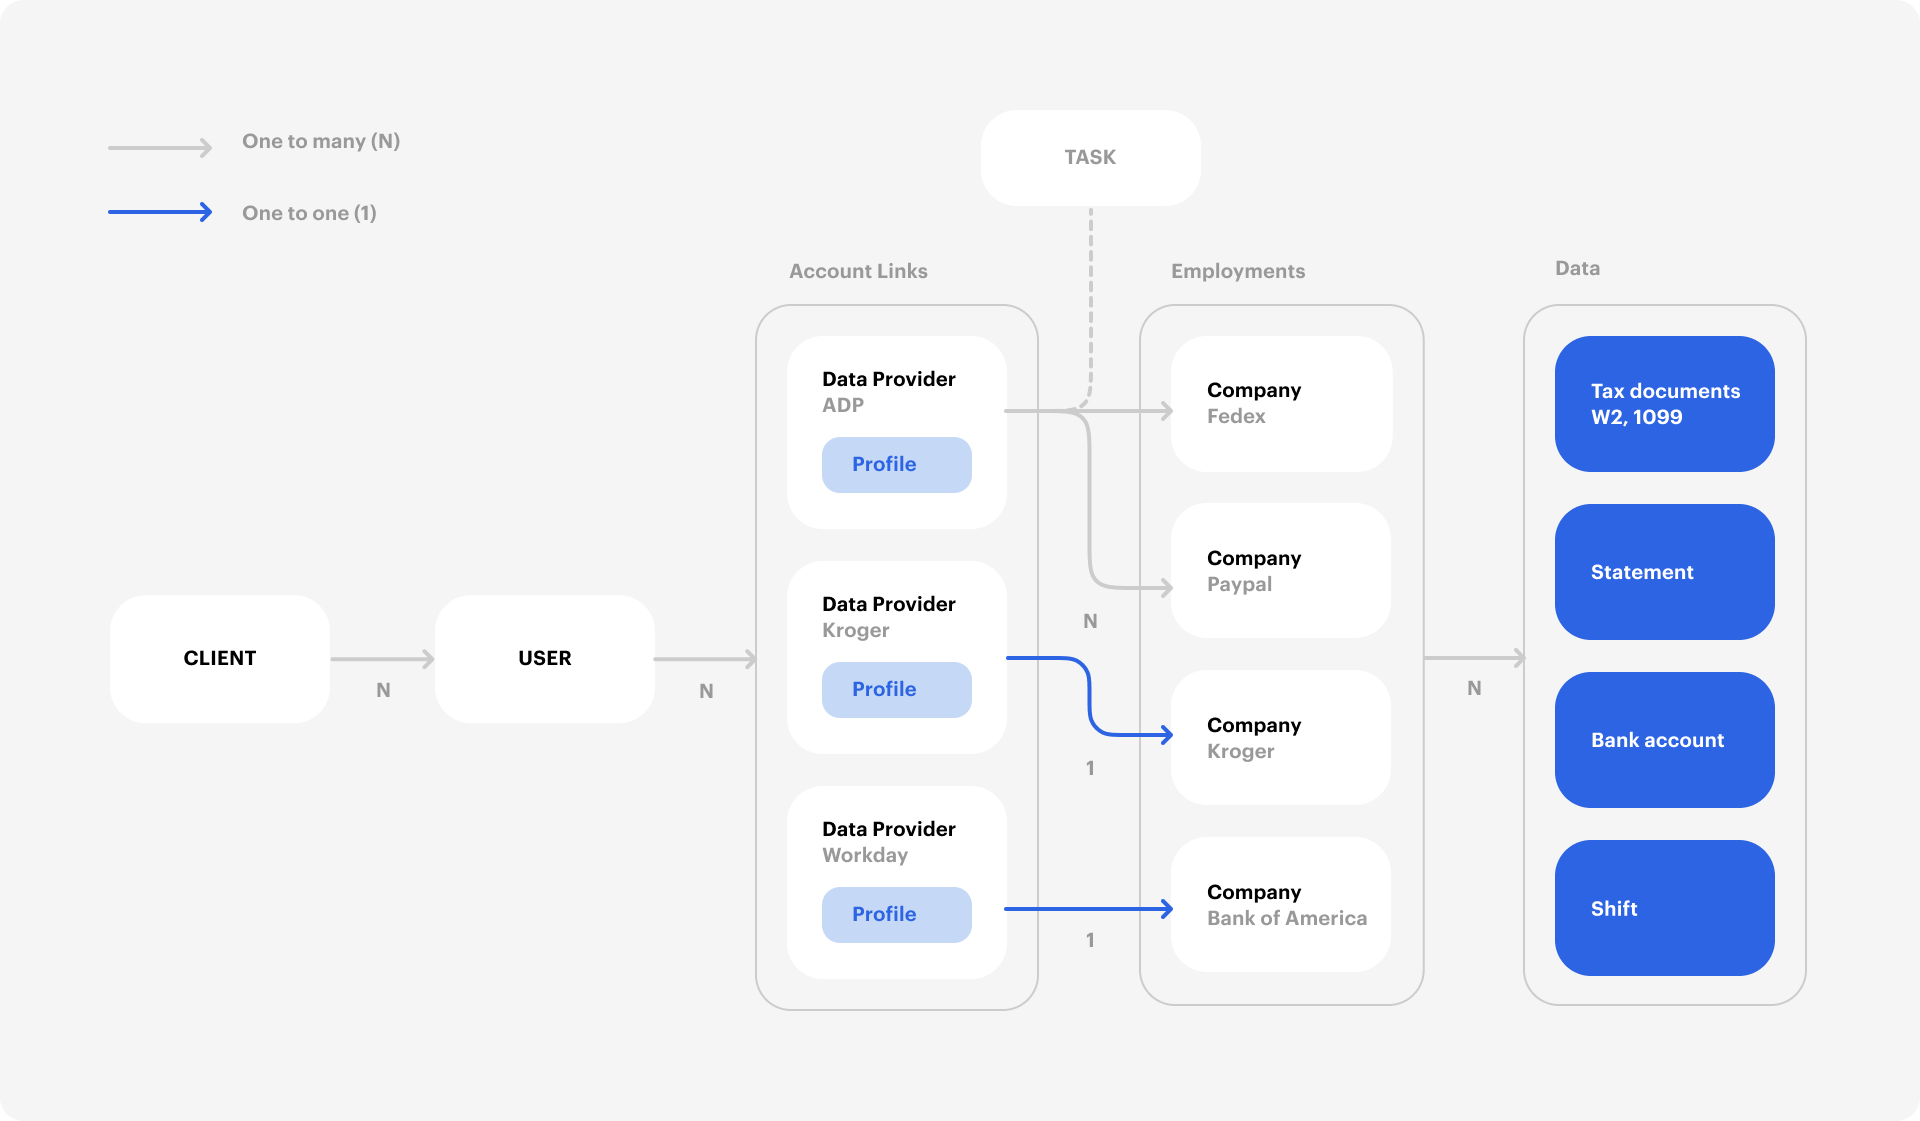The image size is (1920, 1121).
Task: Click the Tax documents W2, 1099 block
Action: [1665, 404]
